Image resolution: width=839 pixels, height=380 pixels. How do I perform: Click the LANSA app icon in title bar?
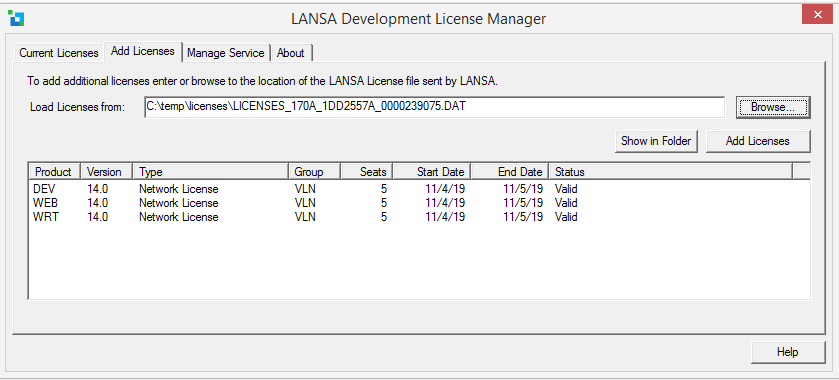(16, 18)
